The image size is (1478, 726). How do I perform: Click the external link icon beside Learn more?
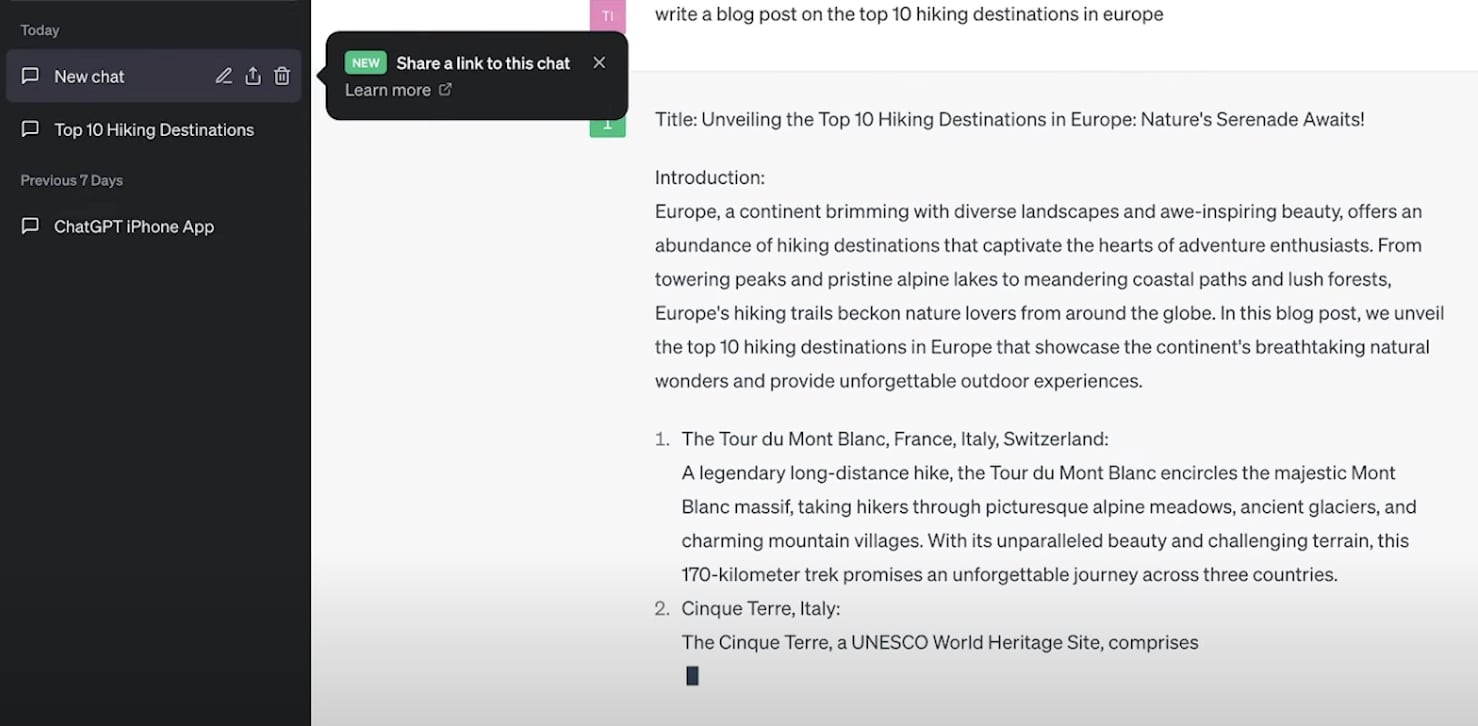446,90
